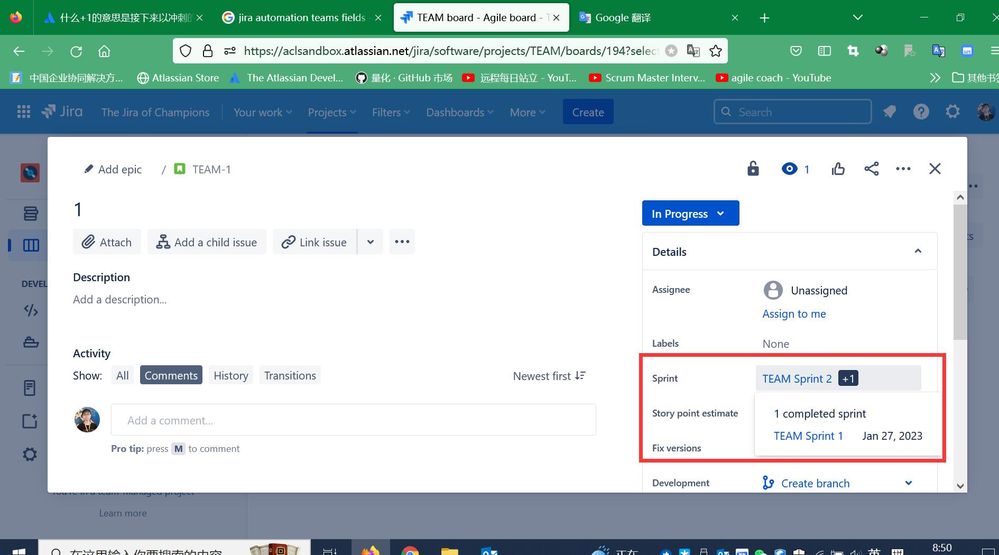Open the In Progress status dropdown
This screenshot has height=555, width=999.
(691, 213)
